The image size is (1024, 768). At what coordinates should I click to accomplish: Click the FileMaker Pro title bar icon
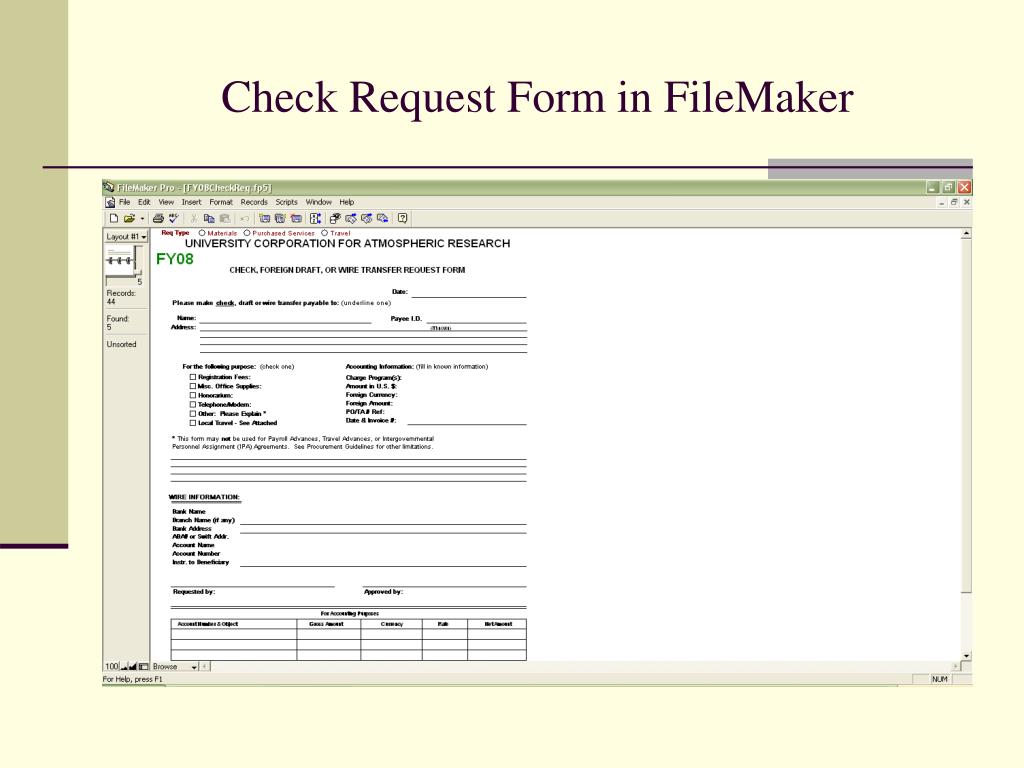[108, 187]
